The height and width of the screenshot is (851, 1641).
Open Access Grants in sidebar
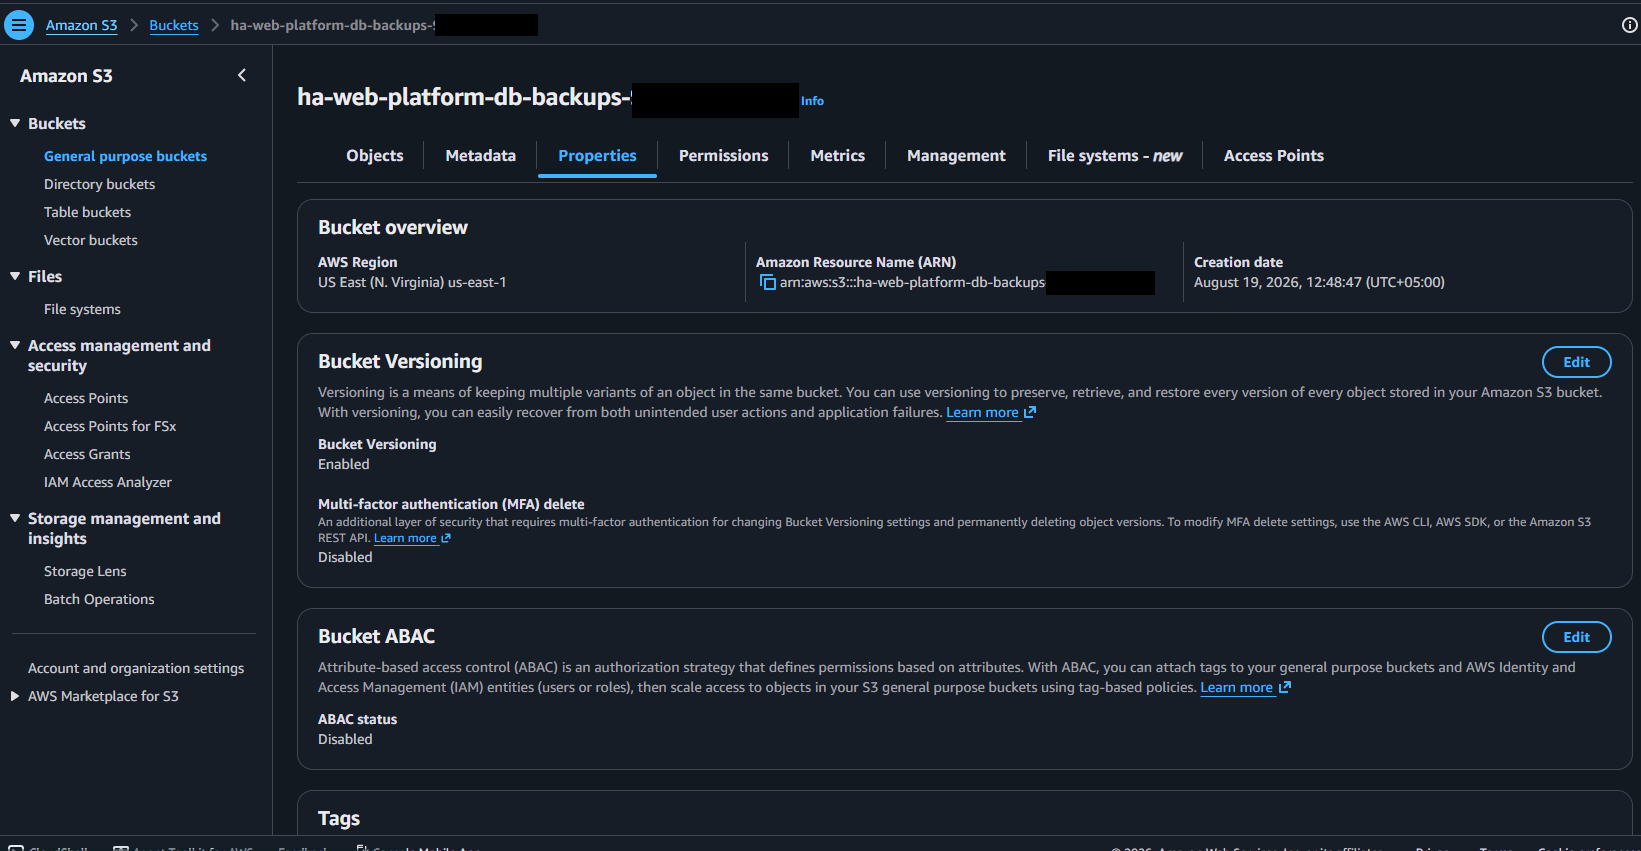click(87, 454)
